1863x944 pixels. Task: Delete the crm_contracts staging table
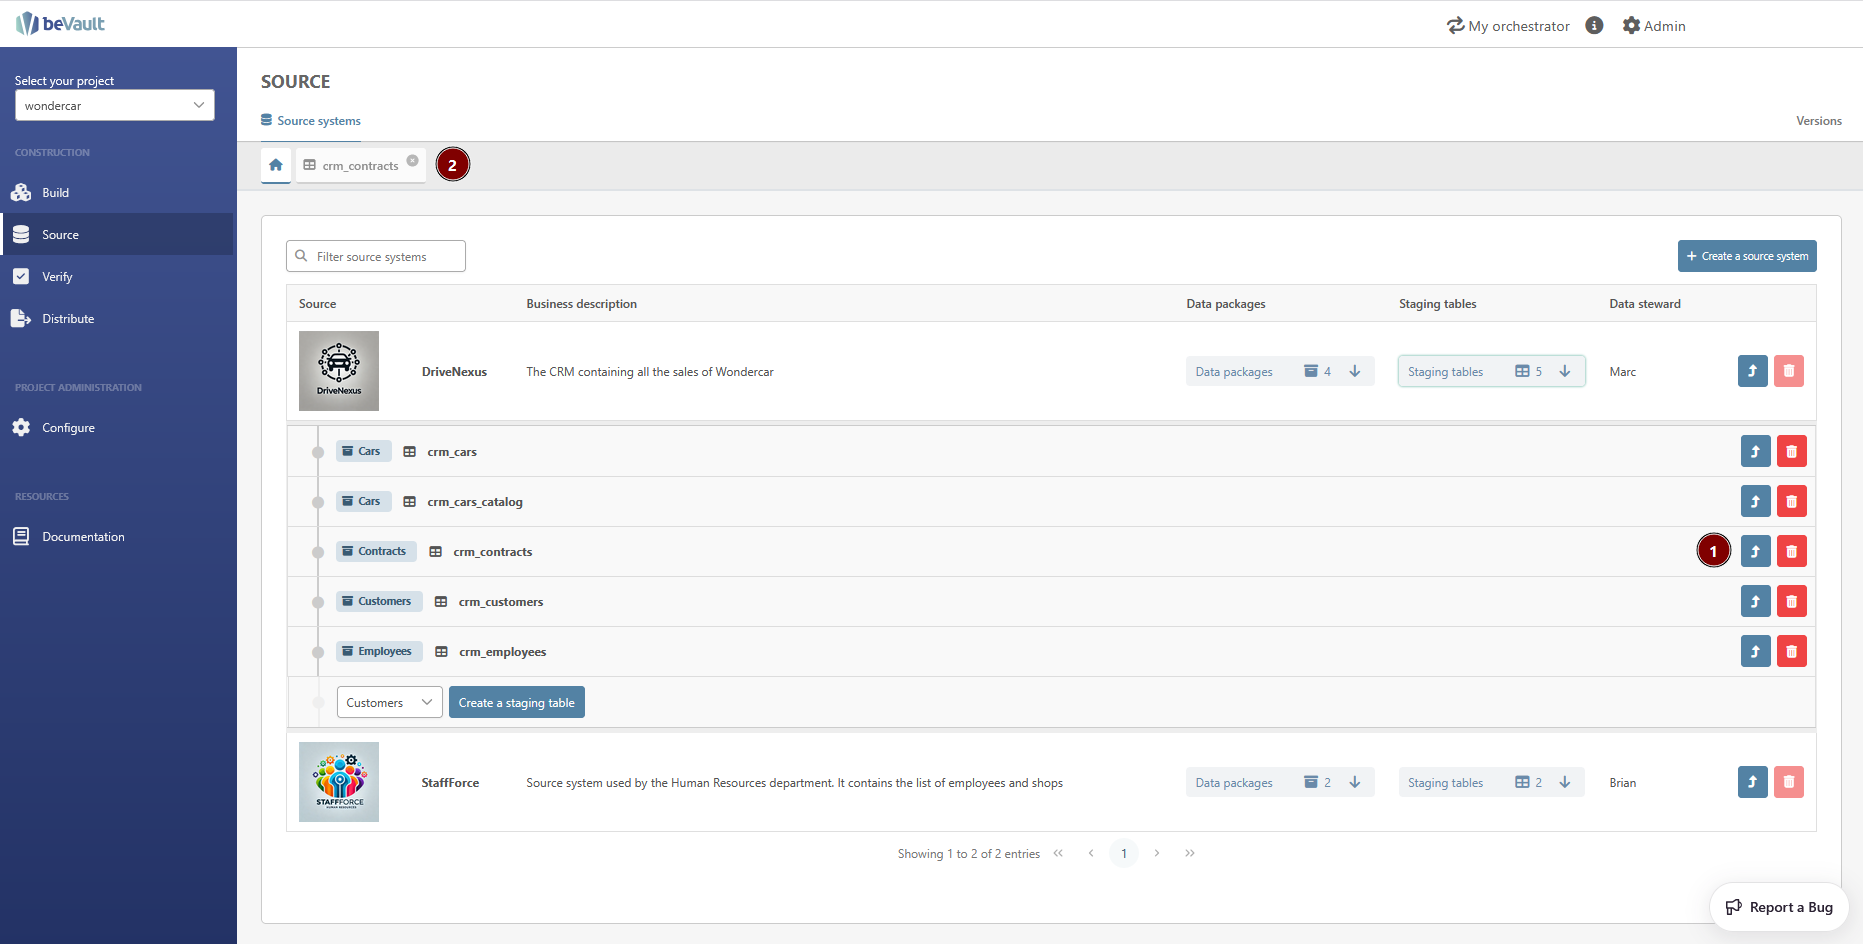pyautogui.click(x=1791, y=552)
